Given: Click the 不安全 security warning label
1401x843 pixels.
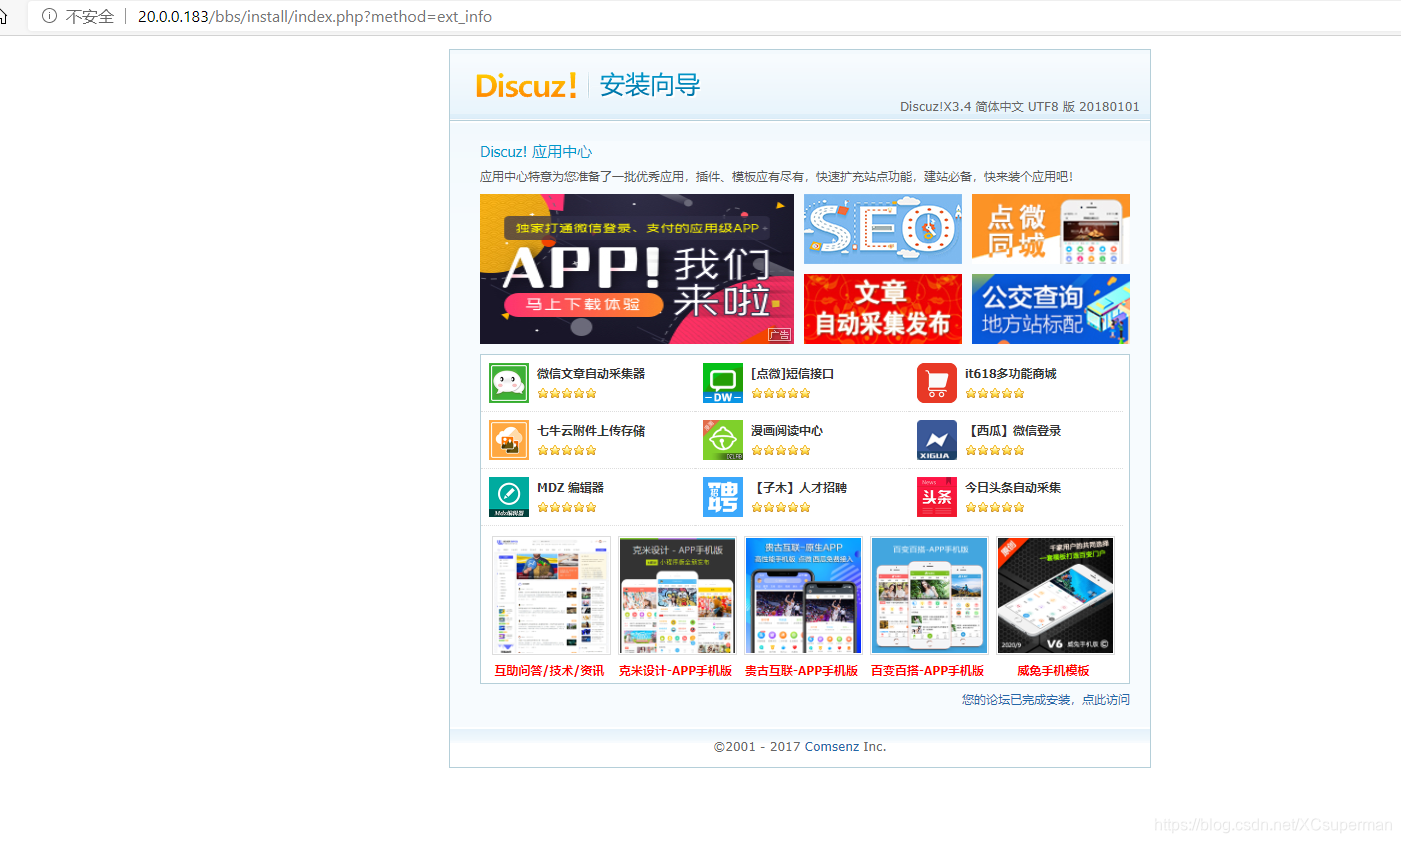Looking at the screenshot, I should (x=90, y=16).
